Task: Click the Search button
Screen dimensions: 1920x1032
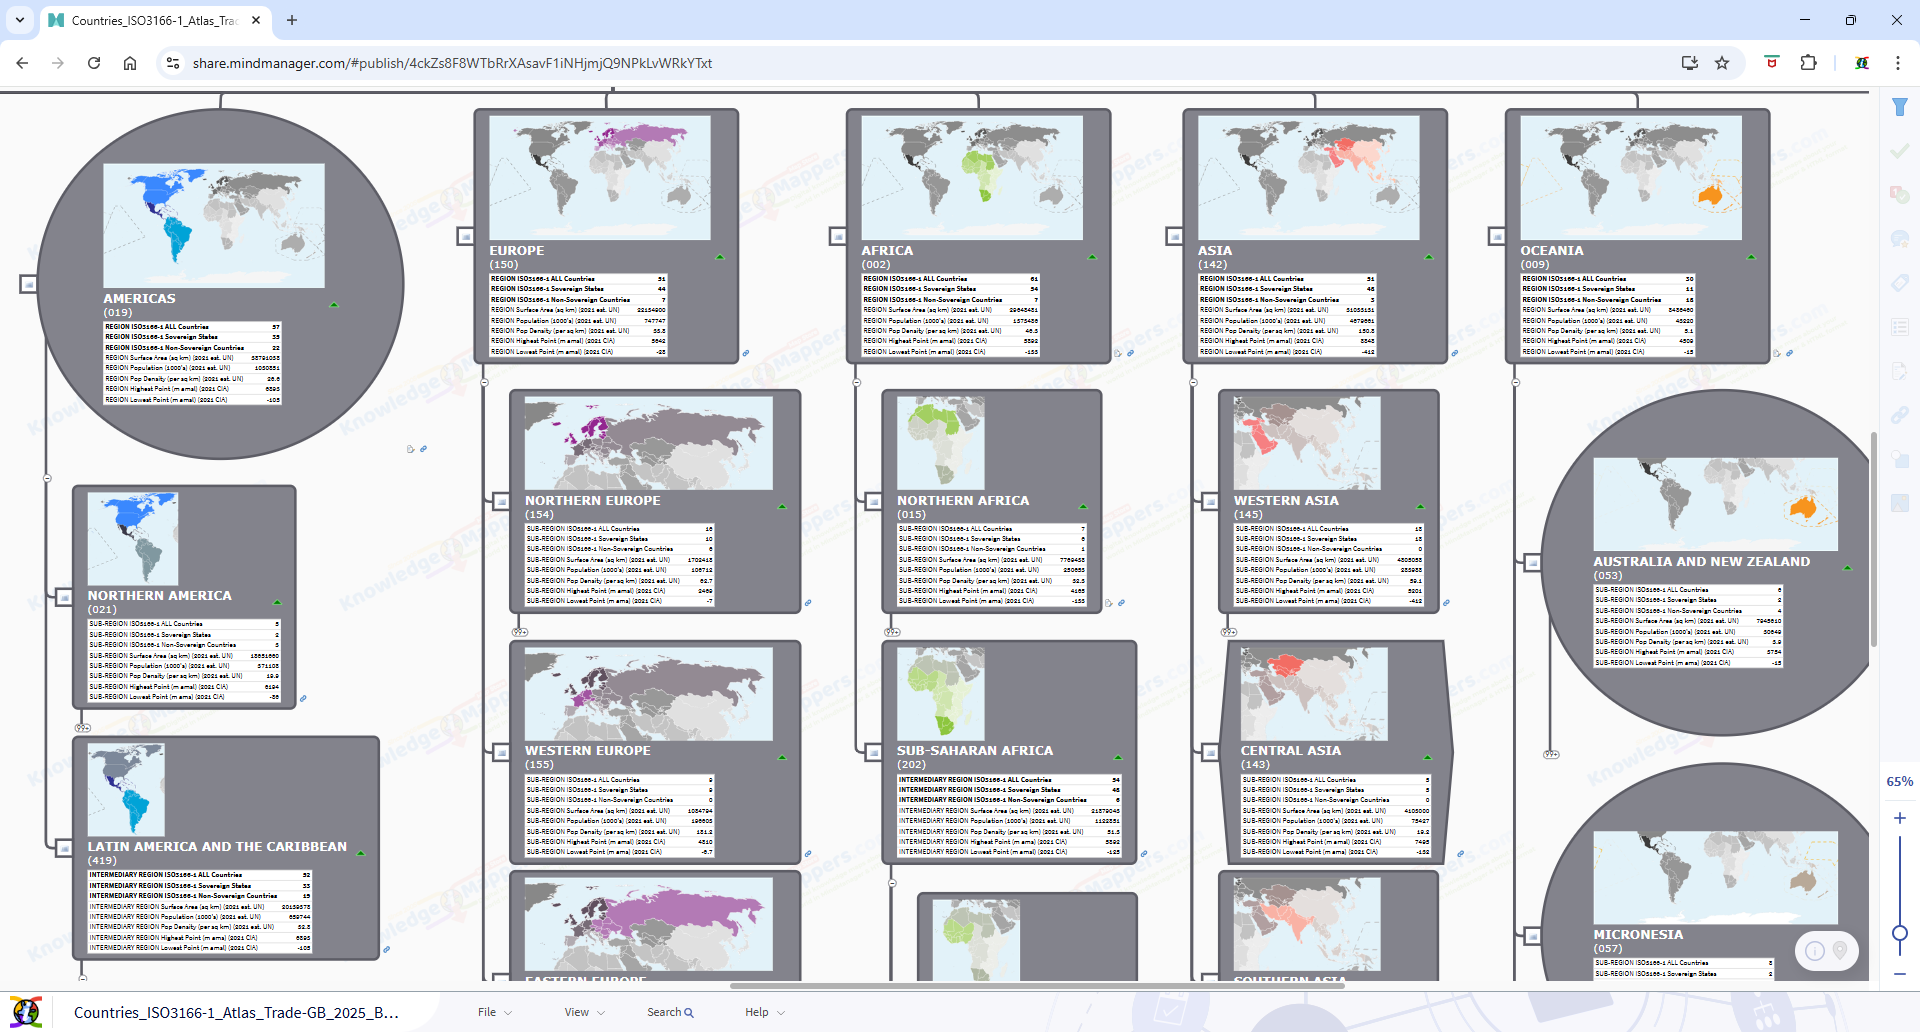Action: (669, 1012)
